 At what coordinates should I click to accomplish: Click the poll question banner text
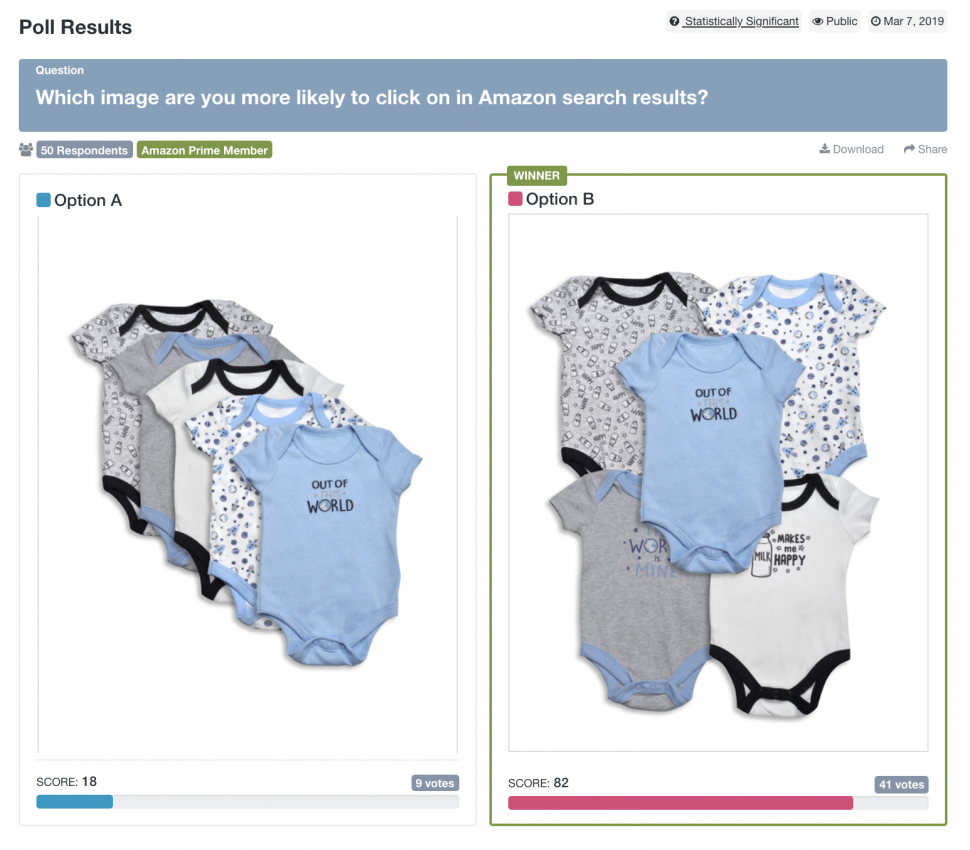click(x=372, y=98)
